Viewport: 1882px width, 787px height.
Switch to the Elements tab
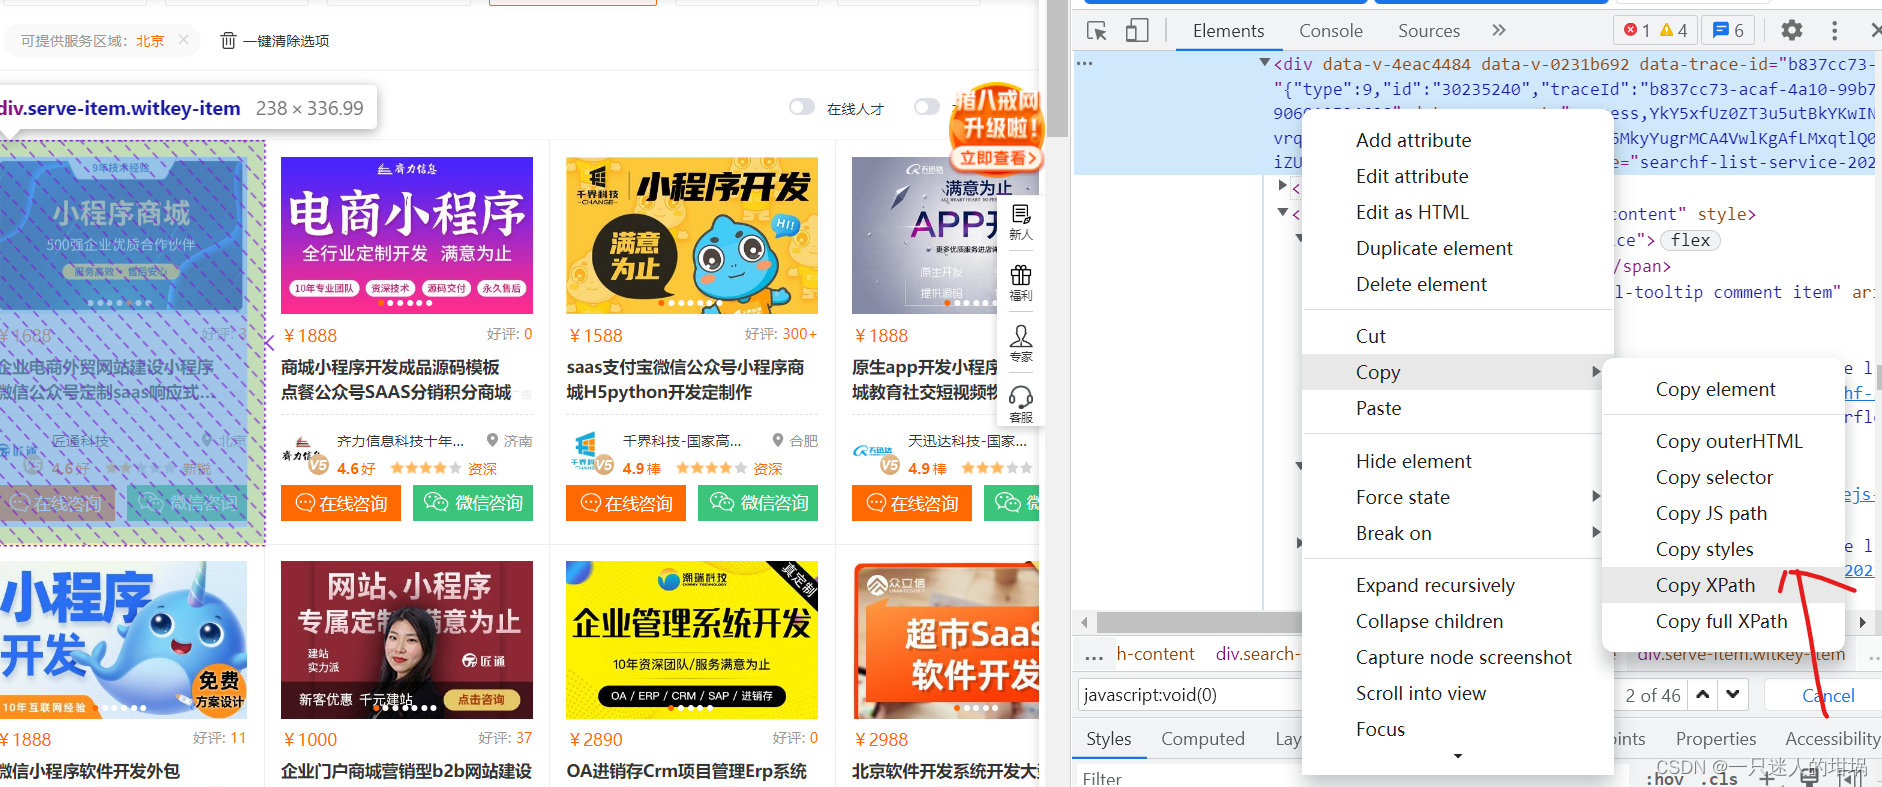click(x=1228, y=30)
